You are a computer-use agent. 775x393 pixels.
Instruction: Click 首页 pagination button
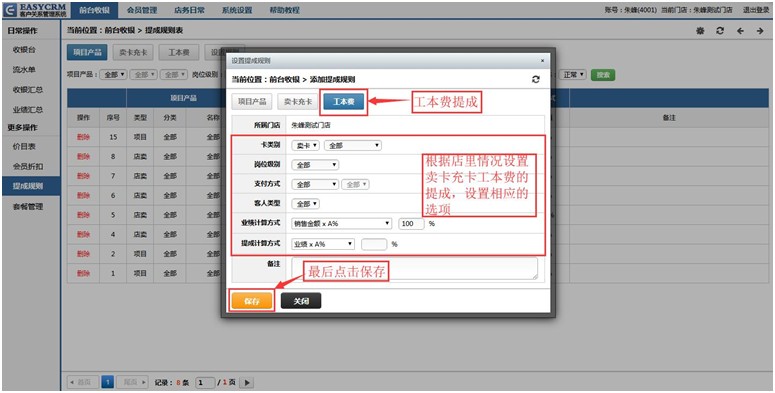coord(84,382)
